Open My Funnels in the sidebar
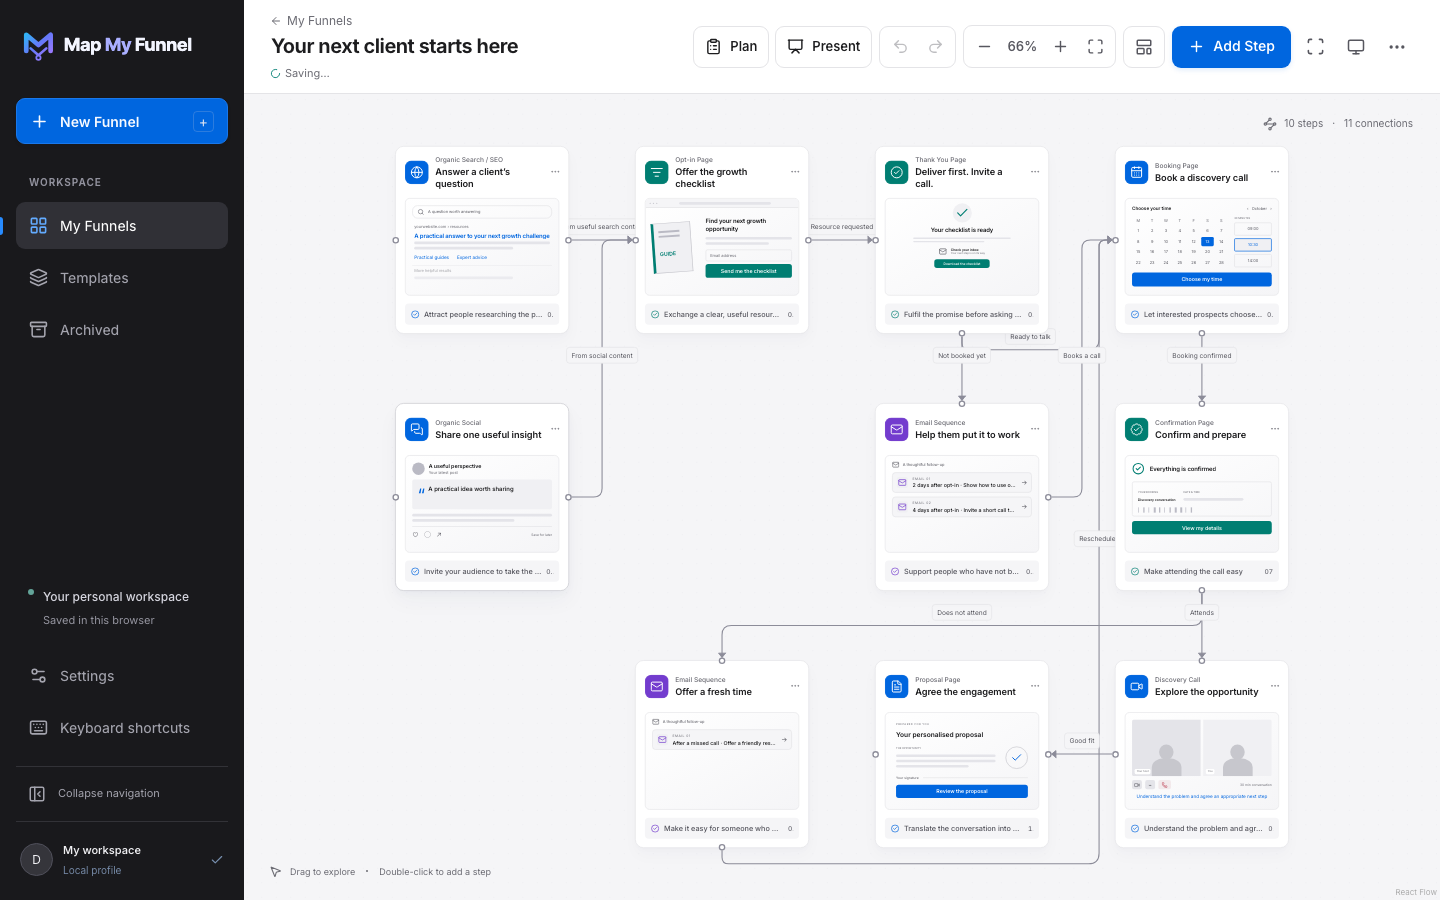 click(122, 226)
